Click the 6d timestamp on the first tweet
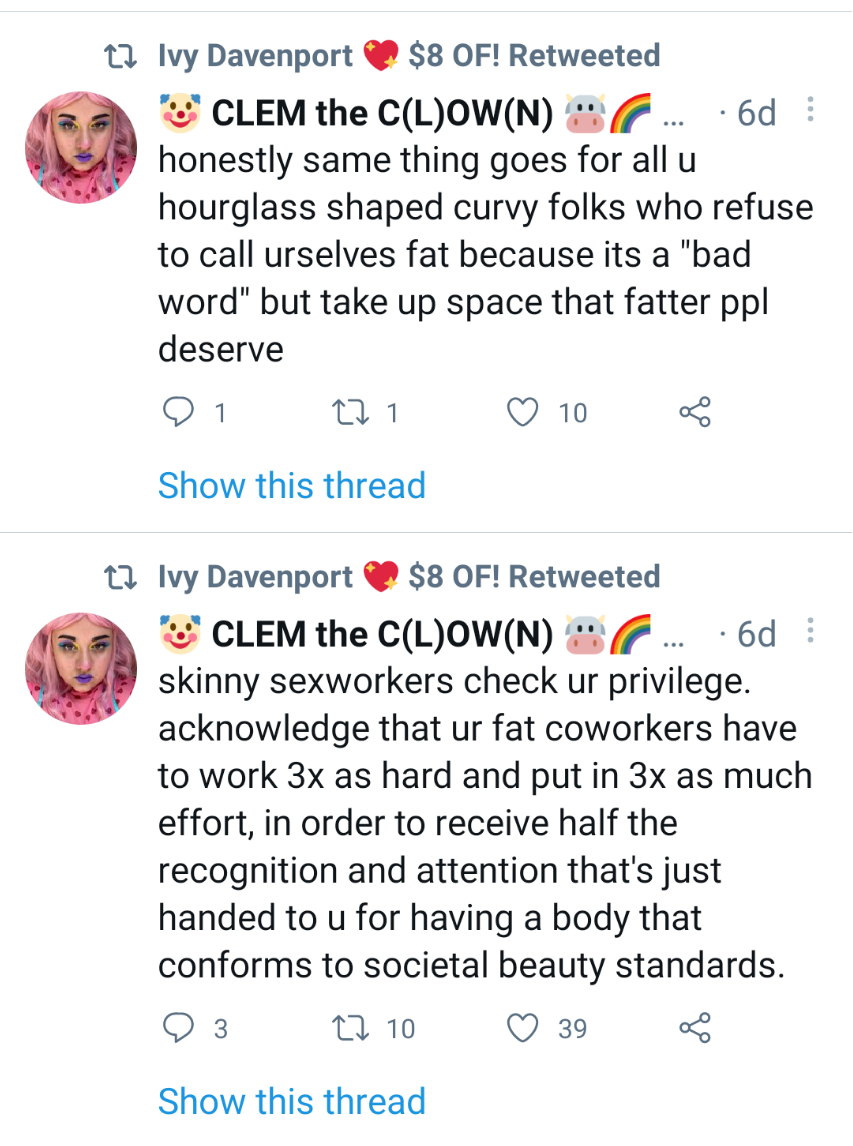The width and height of the screenshot is (853, 1146). coord(756,114)
